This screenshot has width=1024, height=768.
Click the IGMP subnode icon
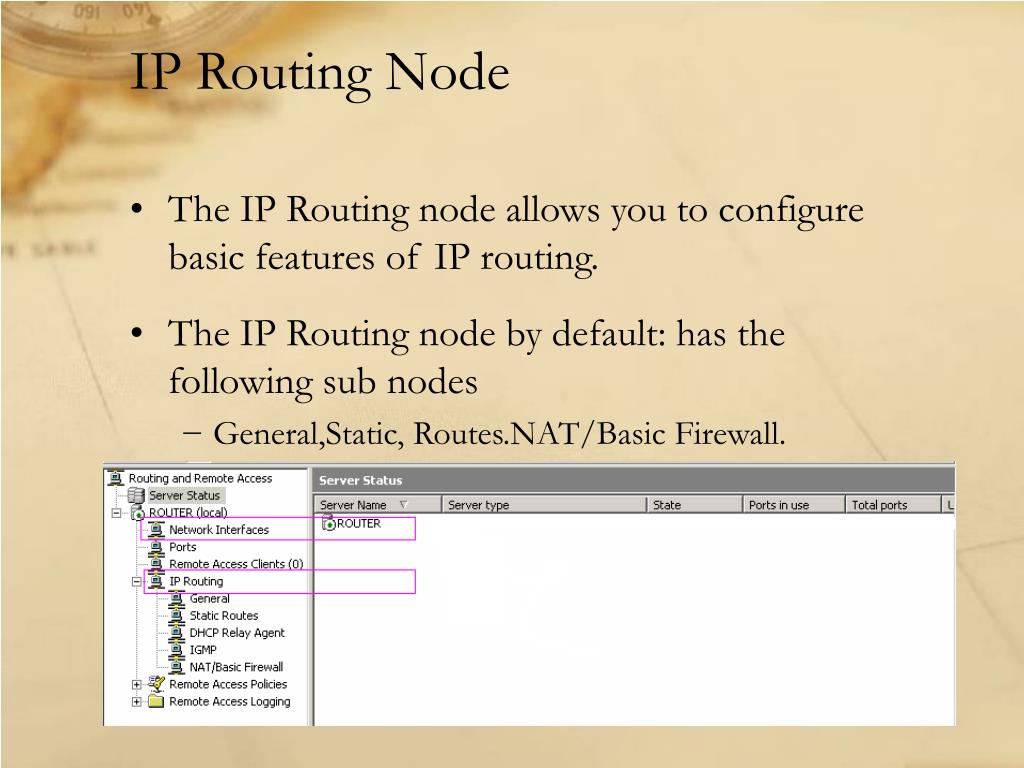[176, 650]
